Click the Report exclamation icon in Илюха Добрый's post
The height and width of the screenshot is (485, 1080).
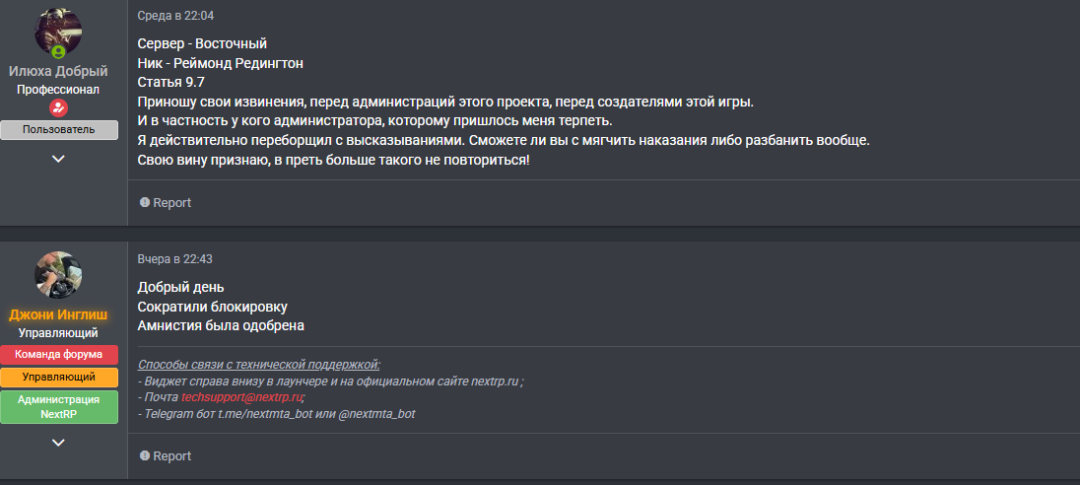[x=144, y=203]
